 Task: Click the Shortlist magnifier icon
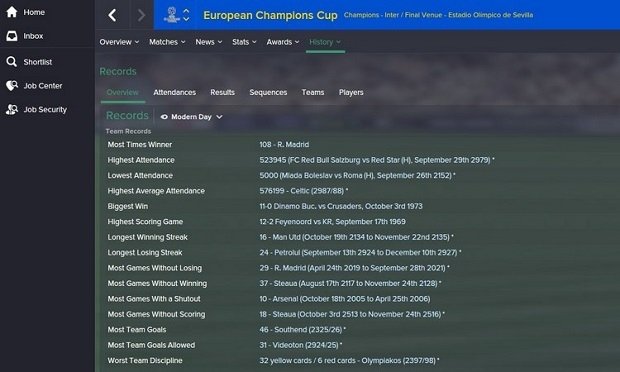click(x=12, y=62)
